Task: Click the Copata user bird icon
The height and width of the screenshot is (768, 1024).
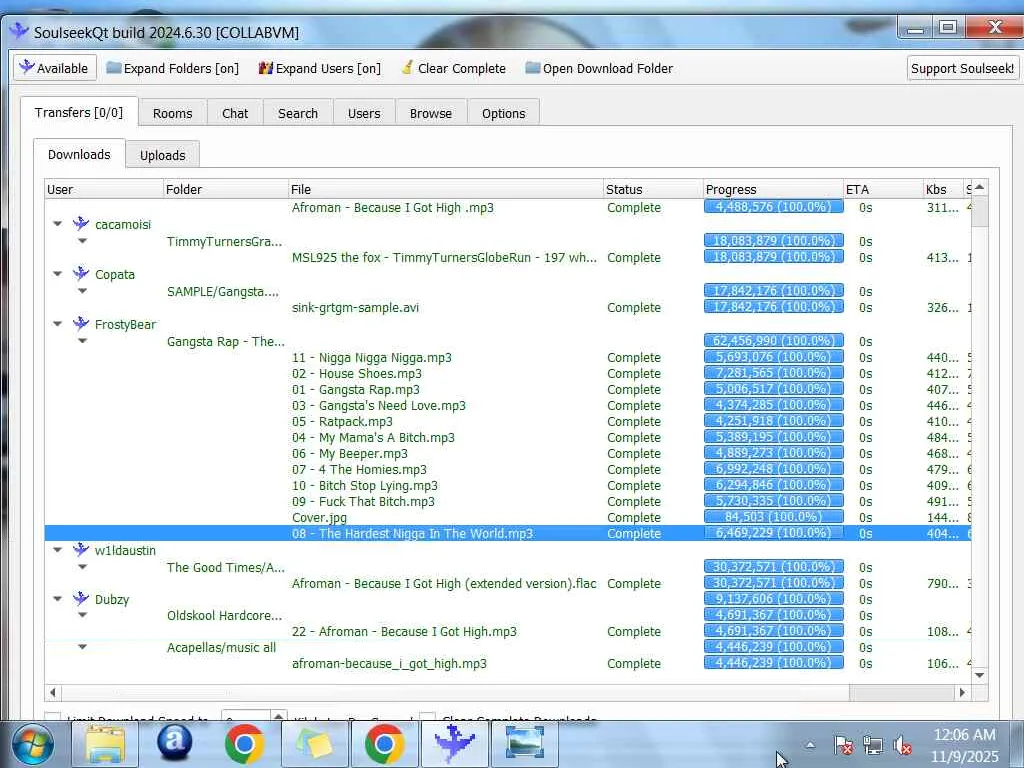Action: 81,274
